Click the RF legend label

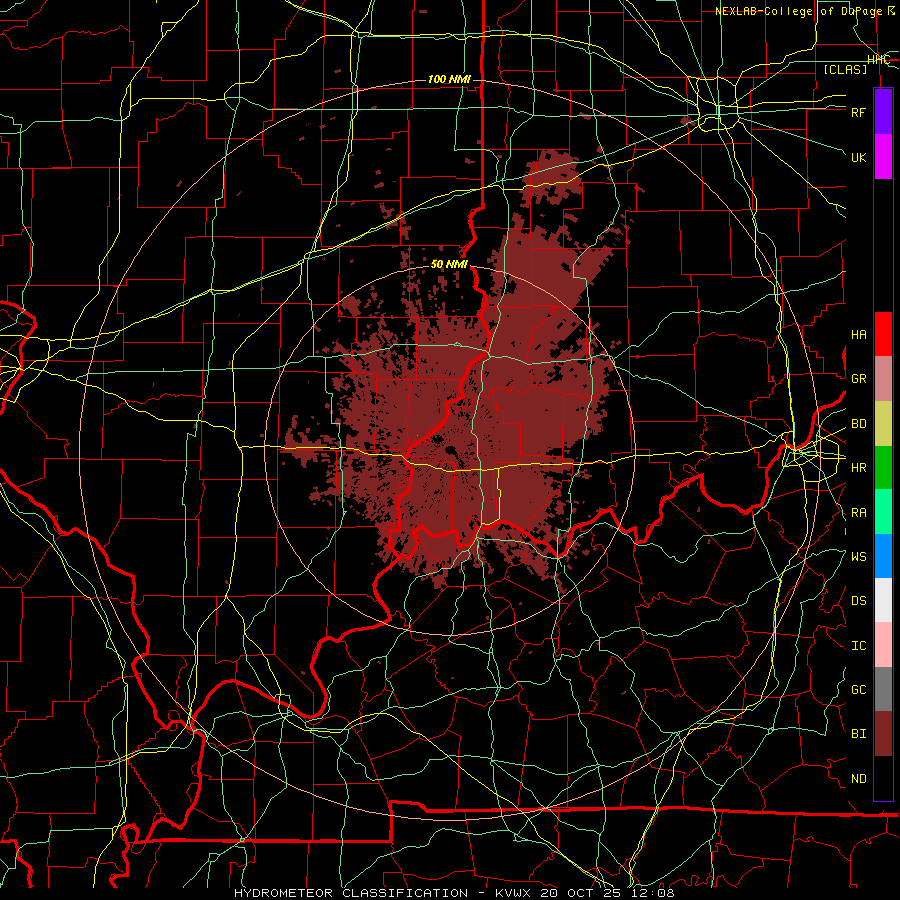click(x=859, y=112)
